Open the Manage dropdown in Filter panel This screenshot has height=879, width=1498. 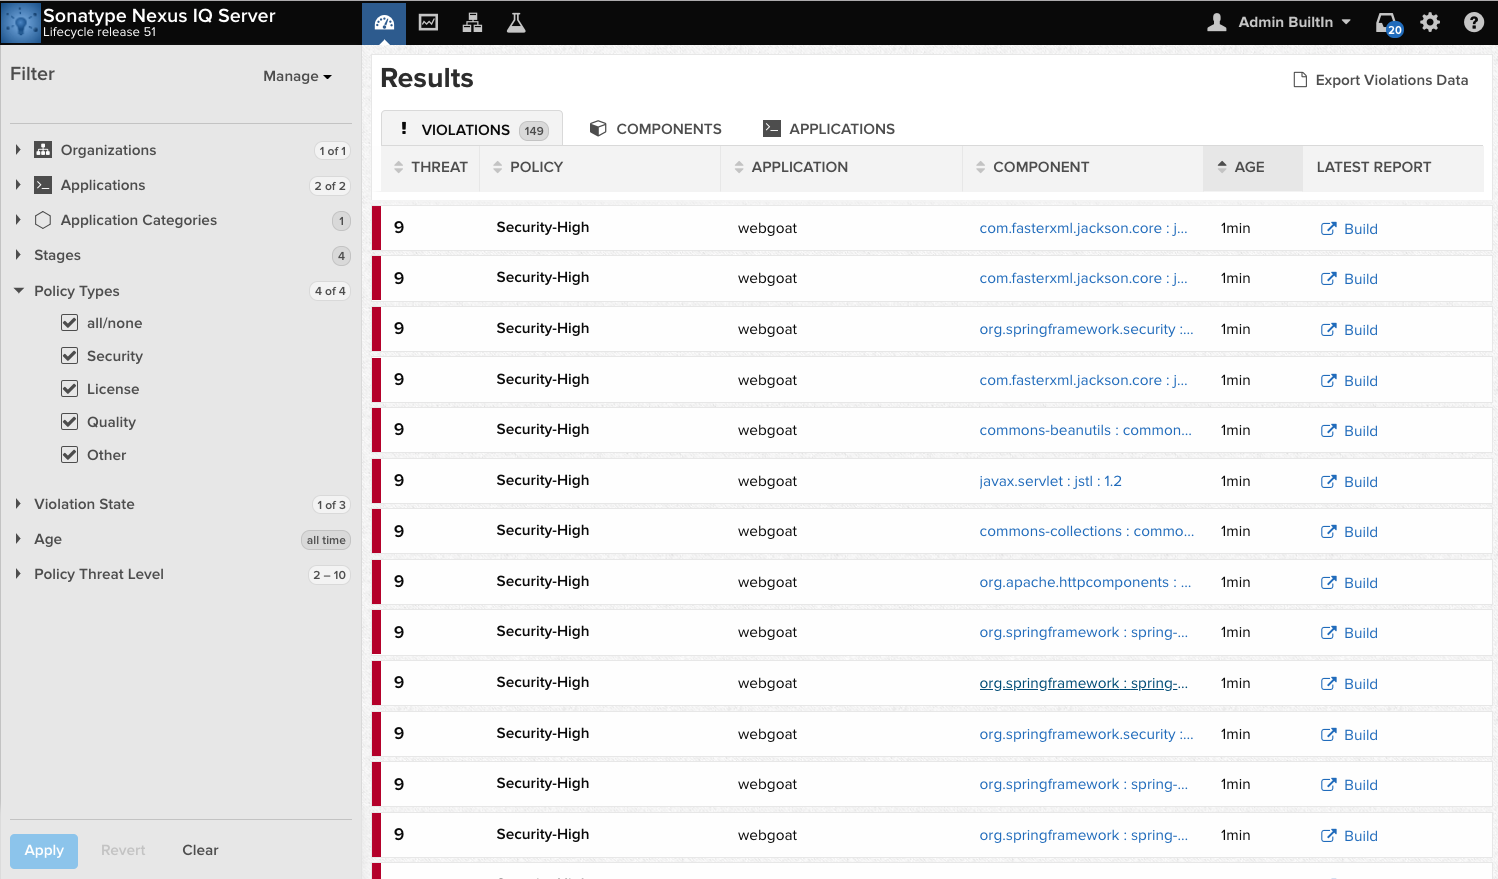click(x=297, y=75)
